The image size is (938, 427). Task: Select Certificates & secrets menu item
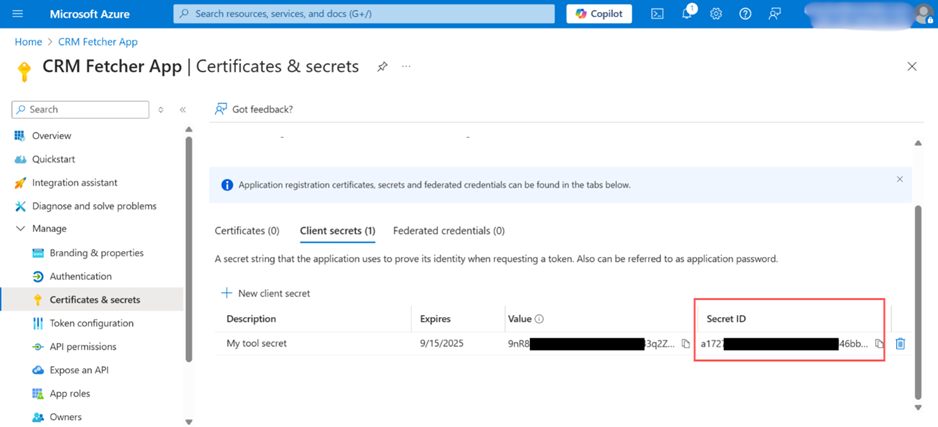coord(93,300)
